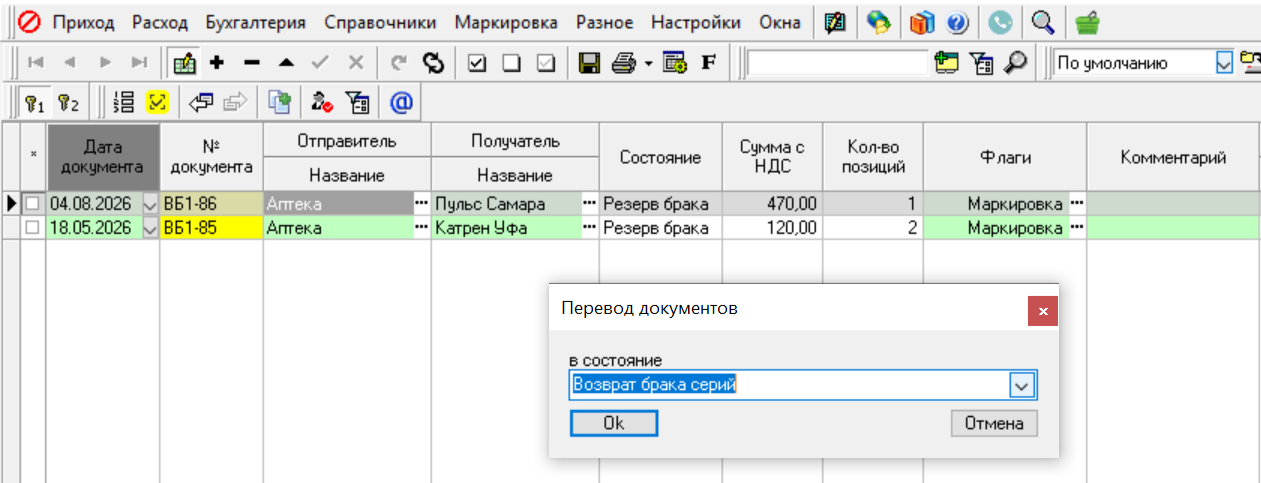This screenshot has width=1261, height=483.
Task: Click the Сумма с НДС column header
Action: 772,157
